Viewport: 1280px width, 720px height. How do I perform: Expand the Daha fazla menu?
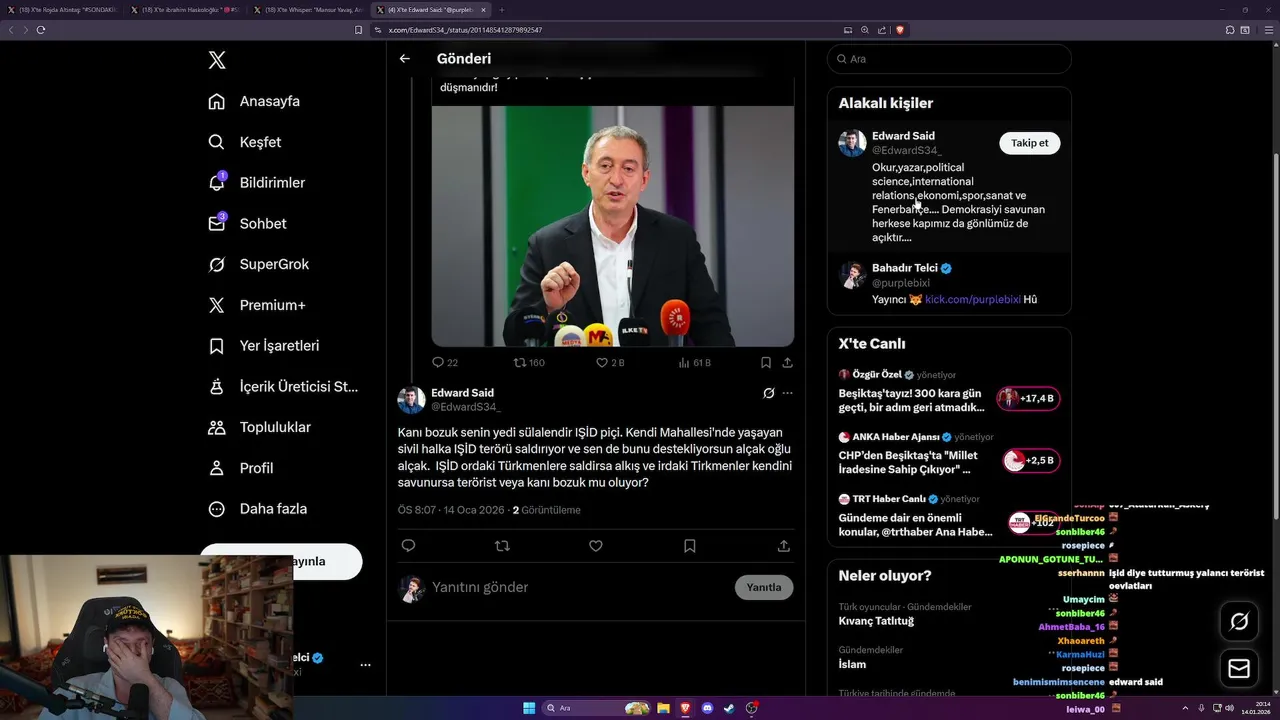258,509
